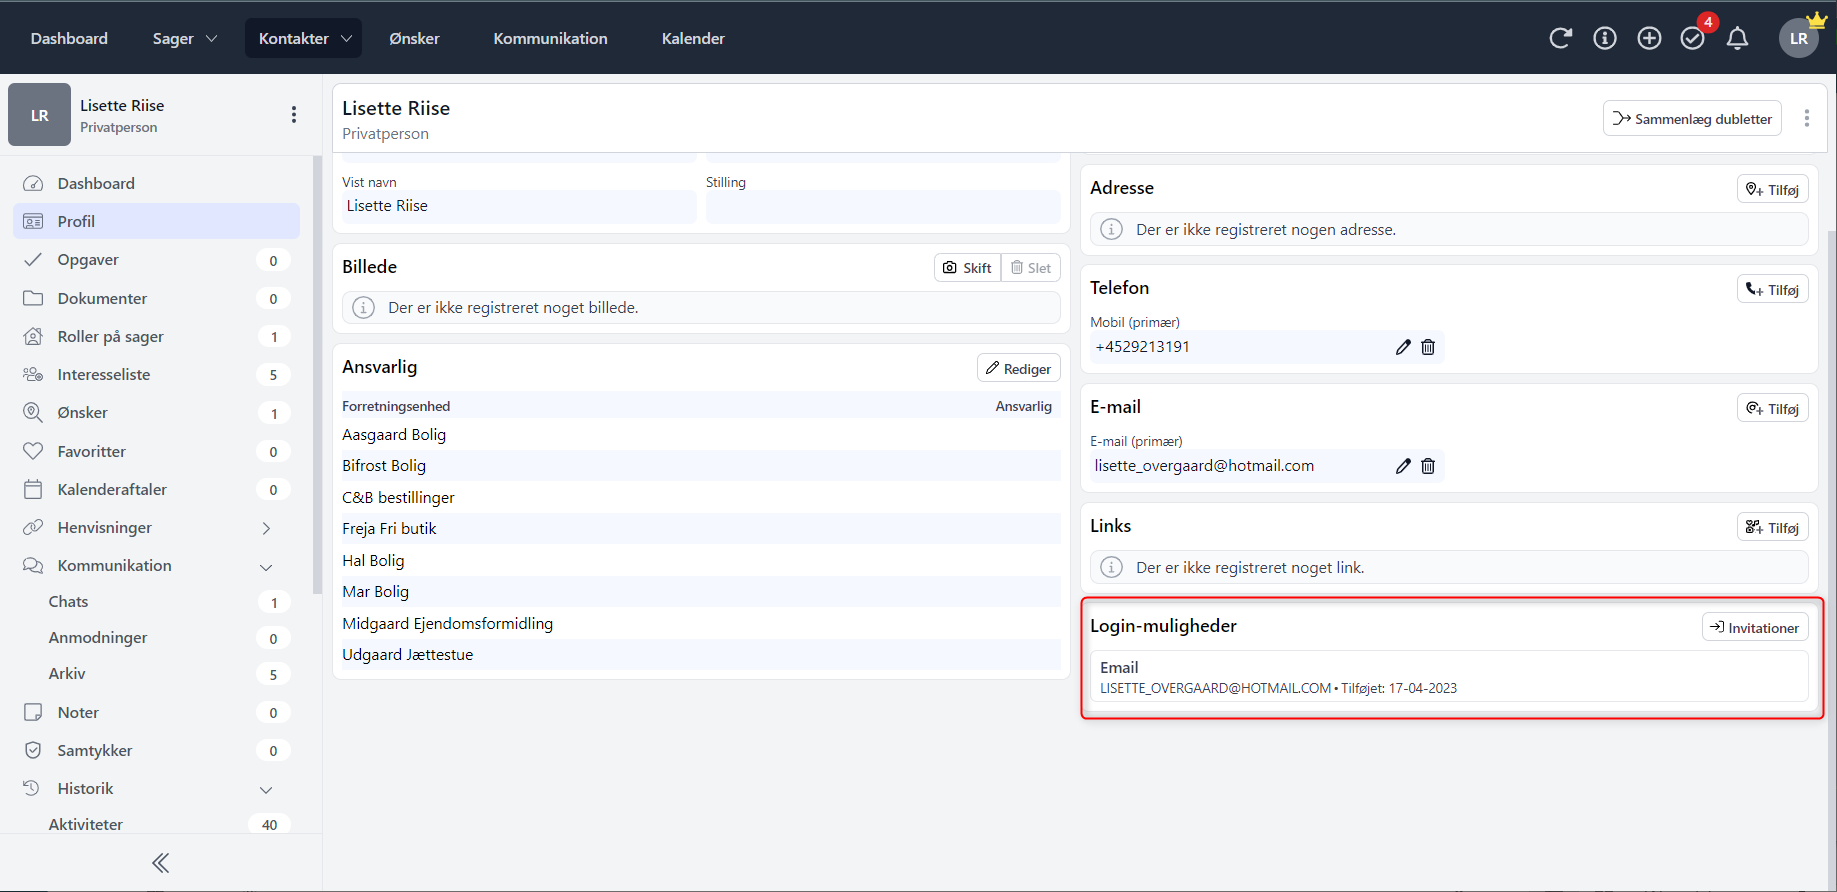
Task: Click the Invitationer button
Action: [x=1755, y=627]
